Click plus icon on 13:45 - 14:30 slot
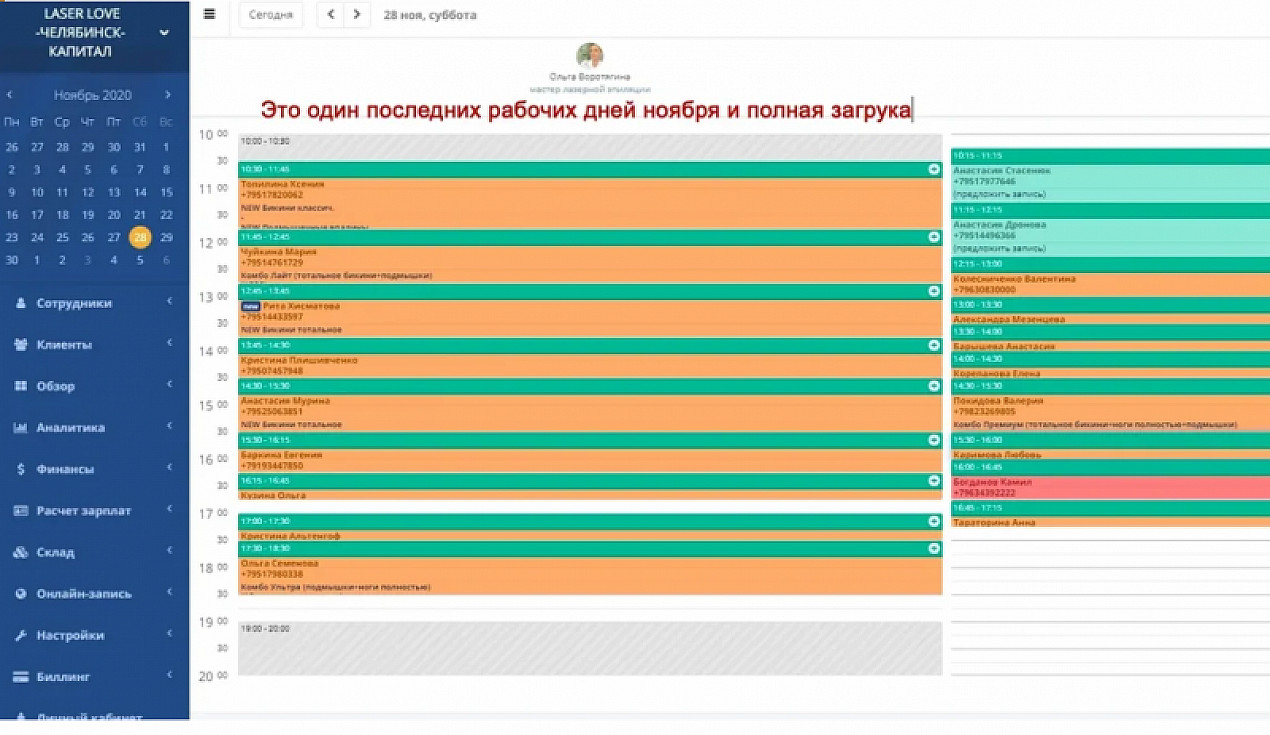The height and width of the screenshot is (735, 1270). pos(934,345)
